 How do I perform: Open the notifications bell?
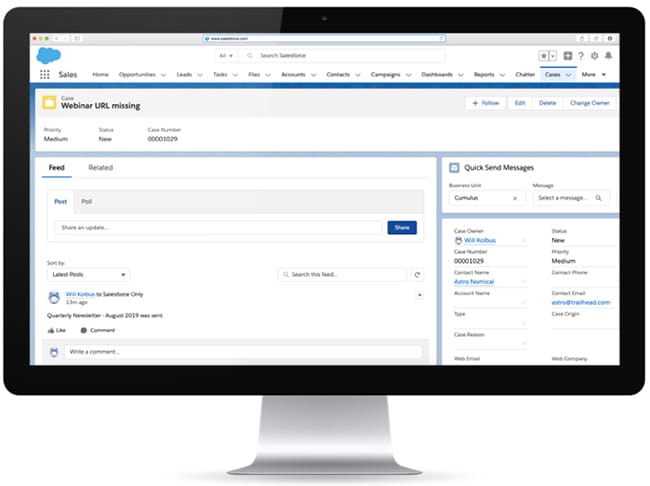[x=609, y=57]
